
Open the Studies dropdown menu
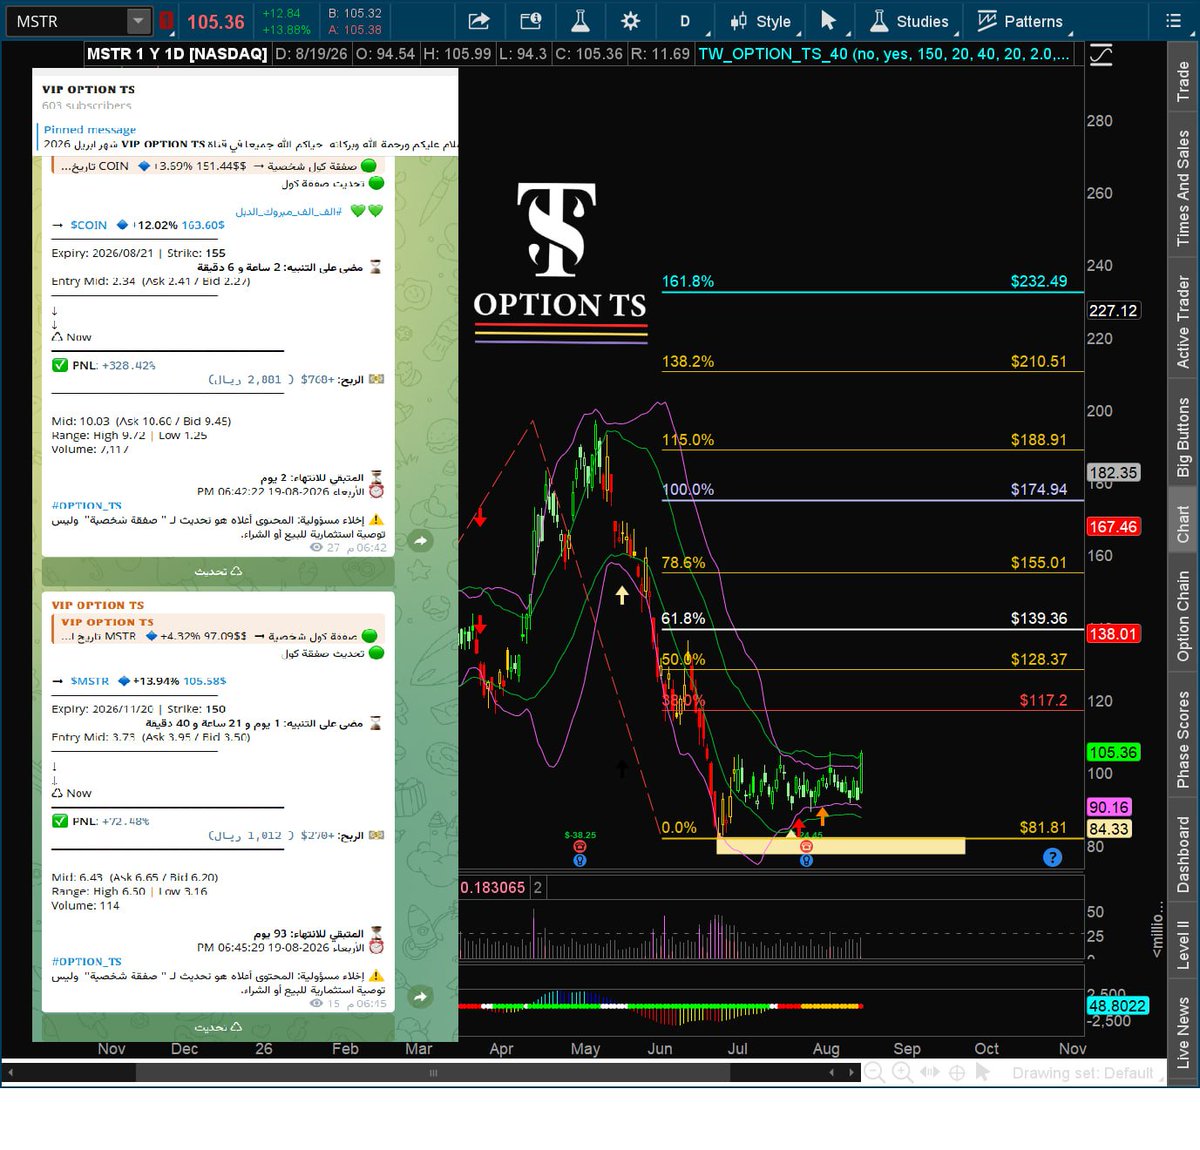click(x=910, y=21)
